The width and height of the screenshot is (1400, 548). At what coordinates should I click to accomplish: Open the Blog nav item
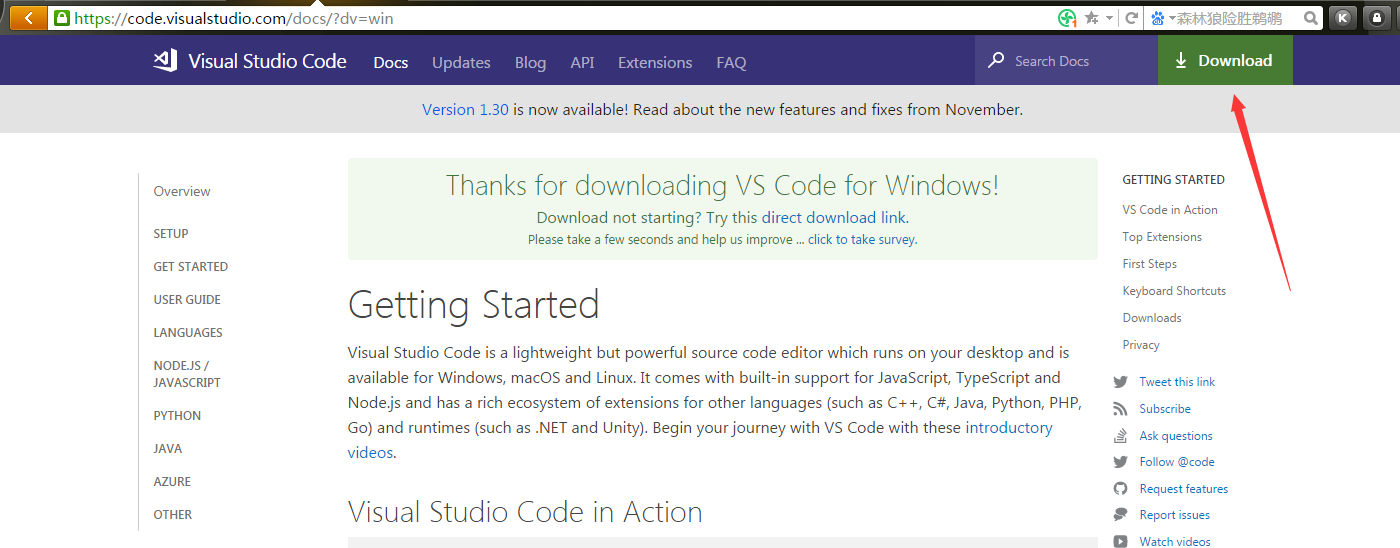530,62
